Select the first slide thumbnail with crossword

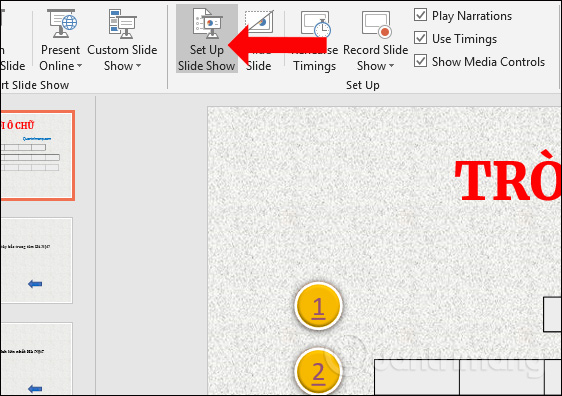pos(37,156)
